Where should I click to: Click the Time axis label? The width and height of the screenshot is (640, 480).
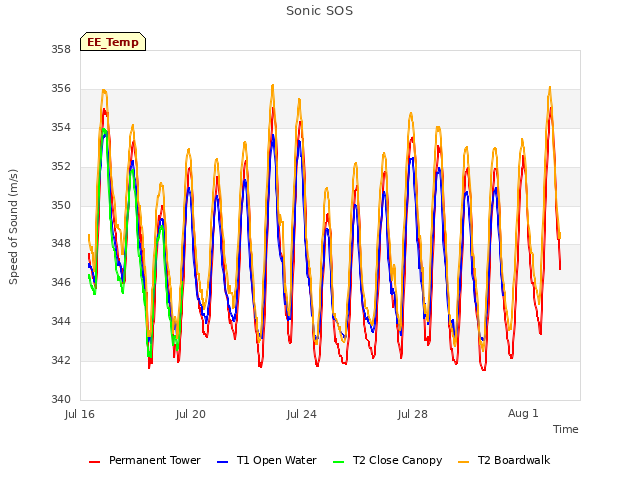click(x=565, y=429)
